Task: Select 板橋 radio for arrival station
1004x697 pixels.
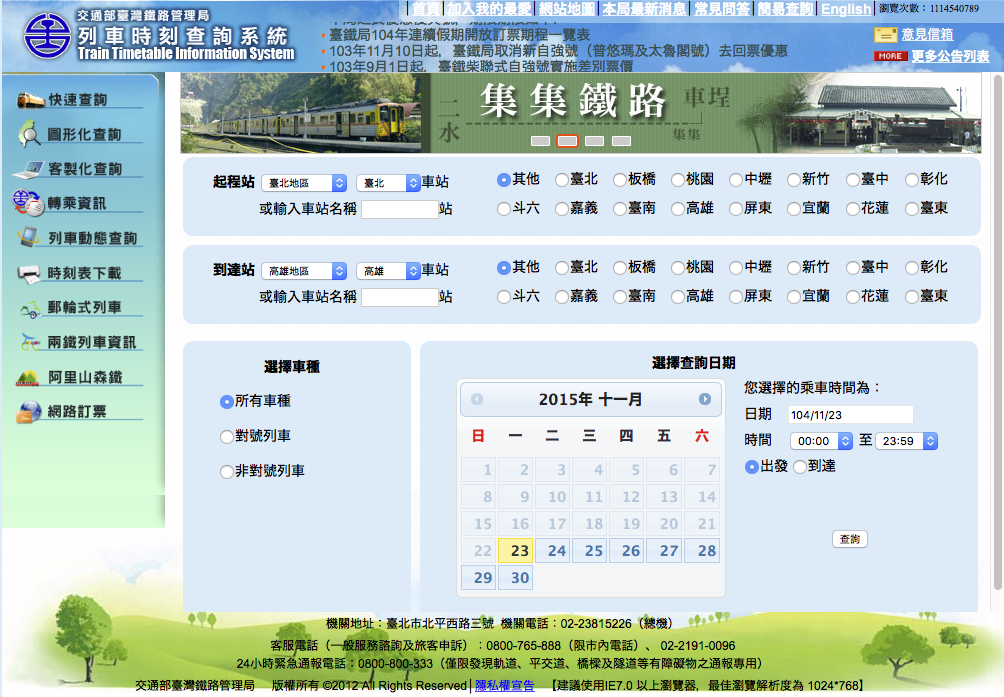Action: tap(619, 268)
